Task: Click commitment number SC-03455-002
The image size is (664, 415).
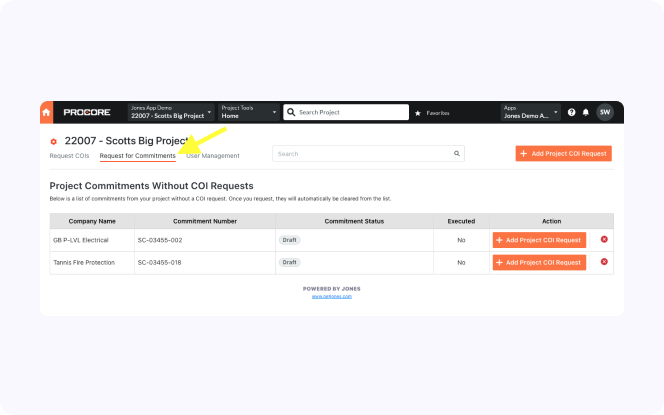Action: [x=160, y=240]
